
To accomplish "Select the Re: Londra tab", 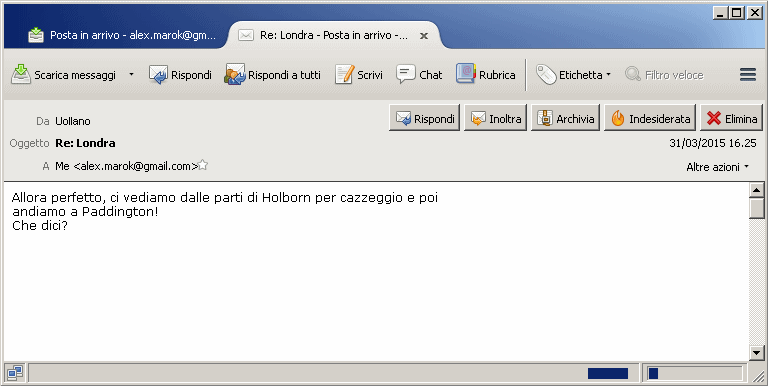I will click(333, 35).
